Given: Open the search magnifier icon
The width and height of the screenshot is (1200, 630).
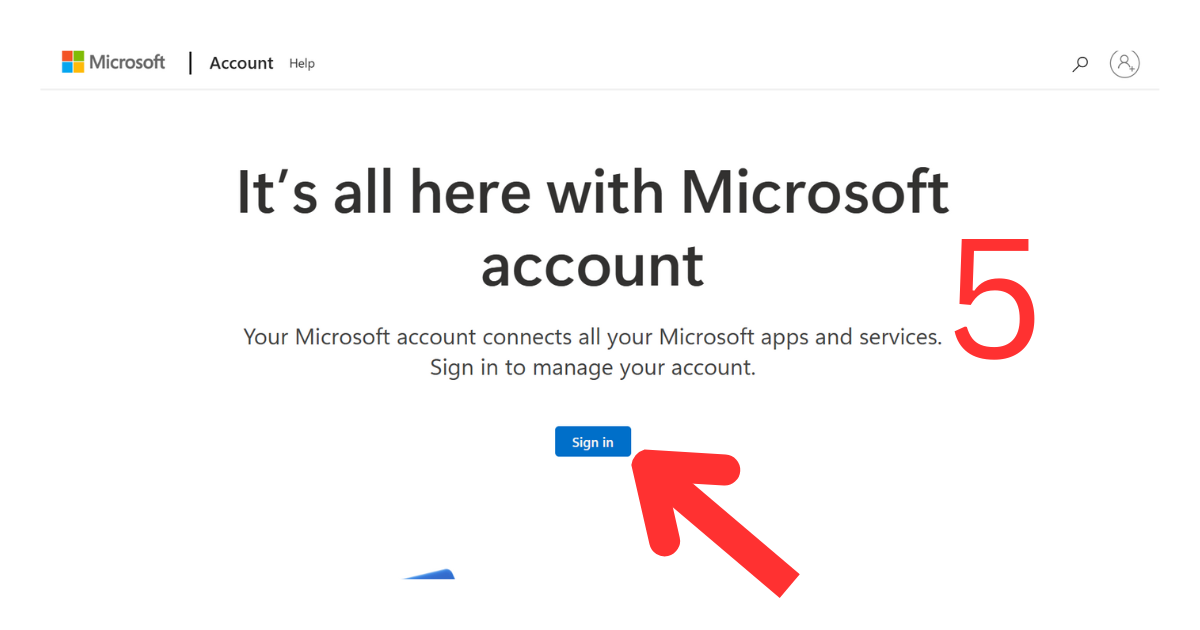Looking at the screenshot, I should [x=1080, y=64].
